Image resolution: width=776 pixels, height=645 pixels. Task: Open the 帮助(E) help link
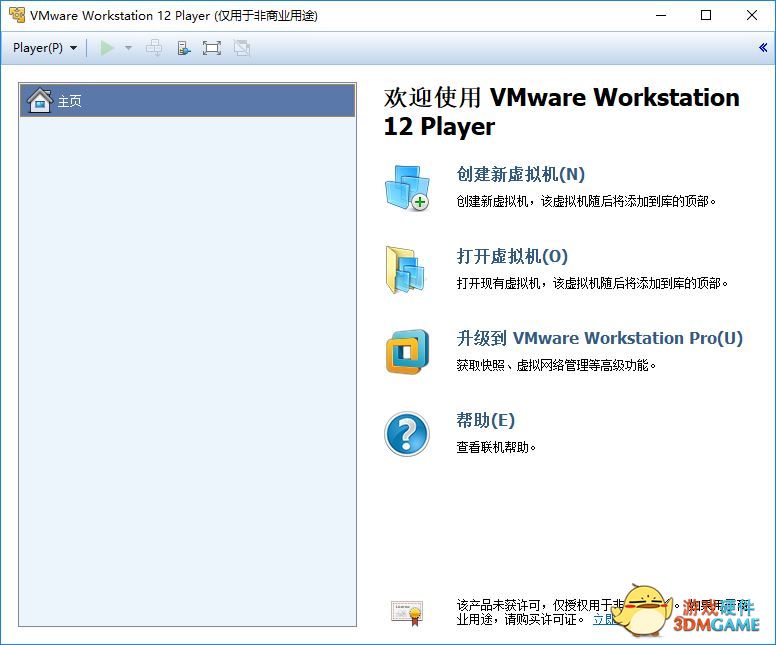pos(485,420)
